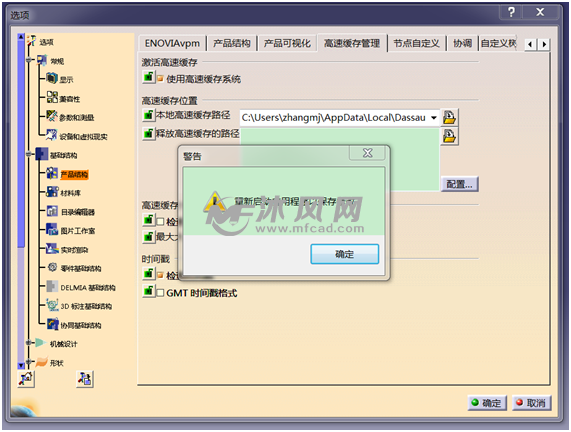Viewport: 571px width, 432px height.
Task: Click the lock icon beside GMT 时间戳格式
Action: point(149,292)
